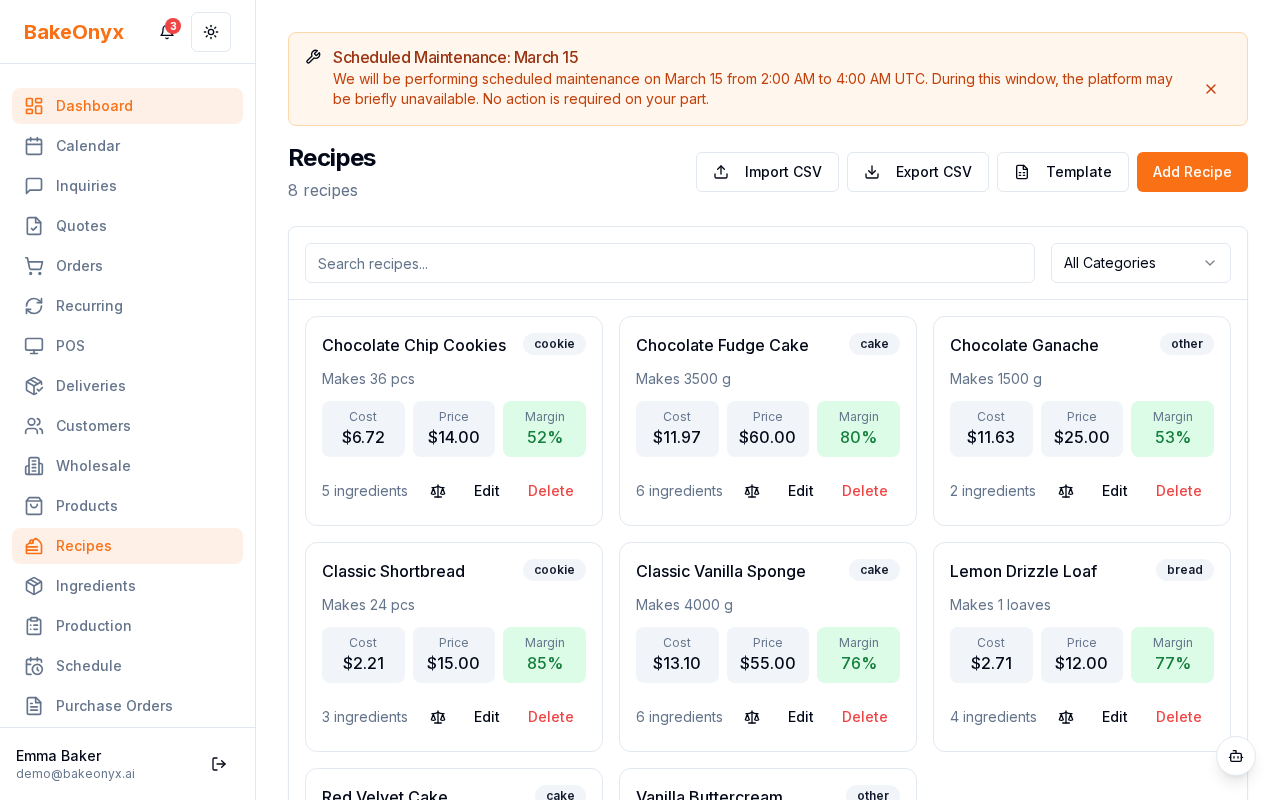Screen dimensions: 1280x800
Task: Toggle light/dark theme with the sun icon
Action: point(211,32)
